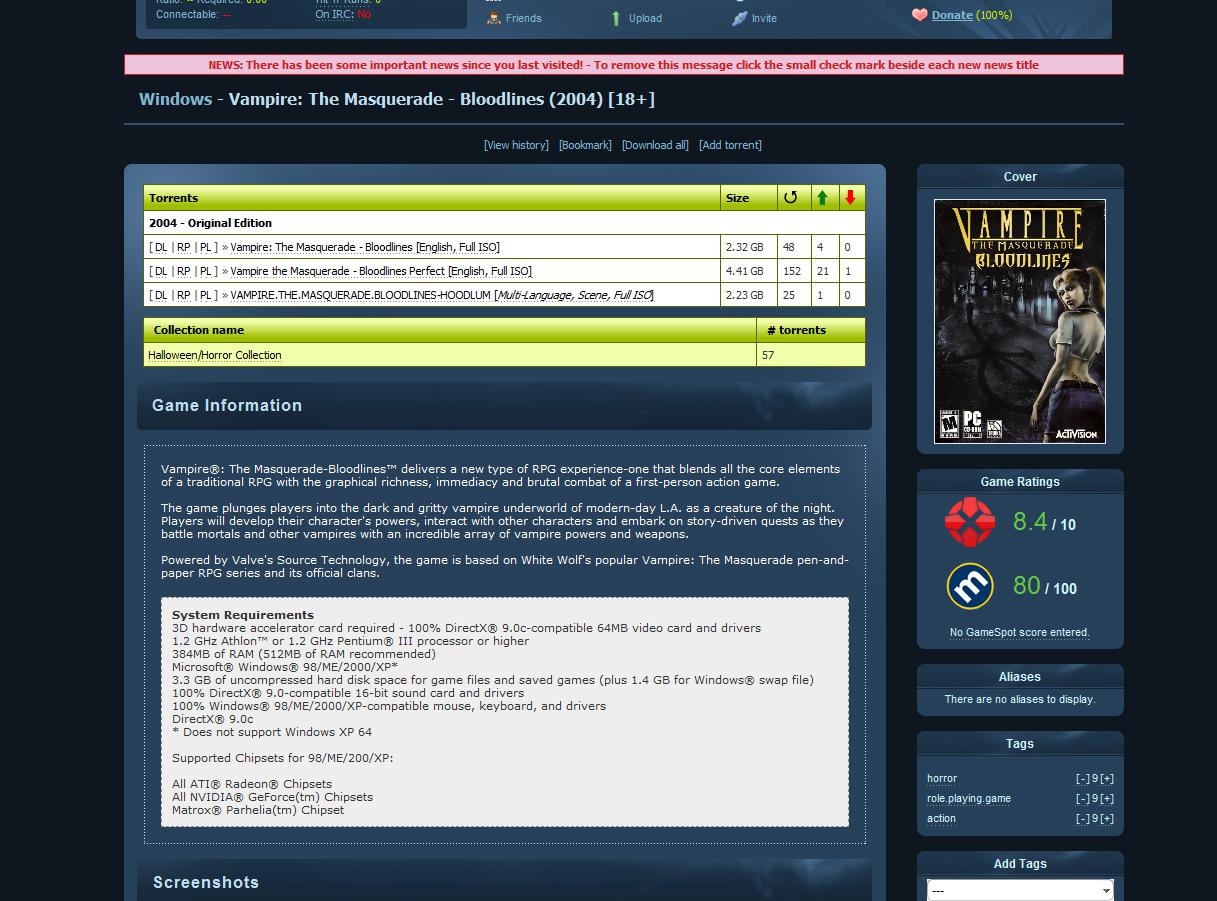Click RP for Bloodlines Perfect torrent
Image resolution: width=1217 pixels, height=901 pixels.
point(184,271)
